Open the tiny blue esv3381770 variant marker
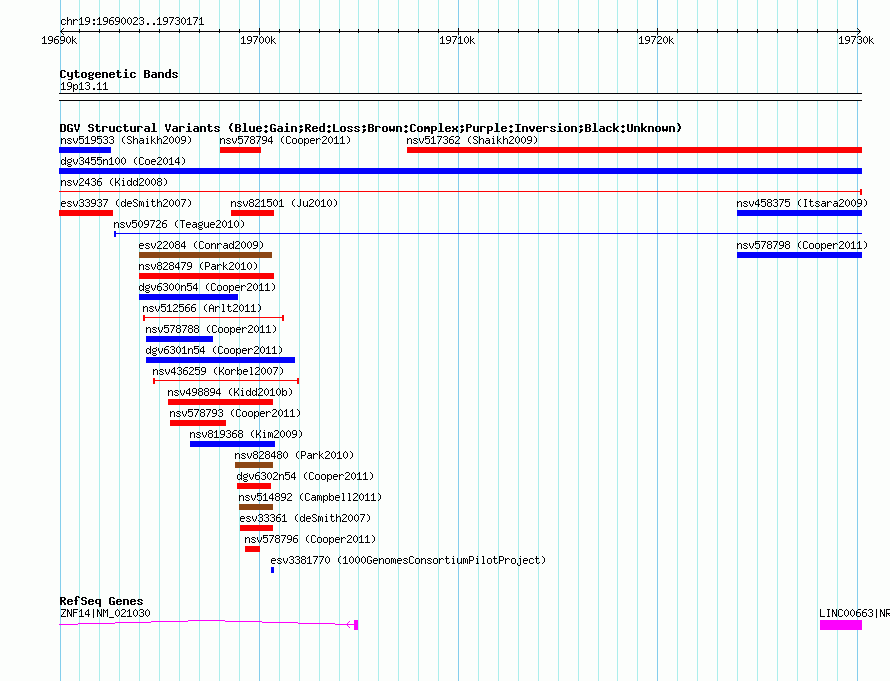 pos(272,570)
